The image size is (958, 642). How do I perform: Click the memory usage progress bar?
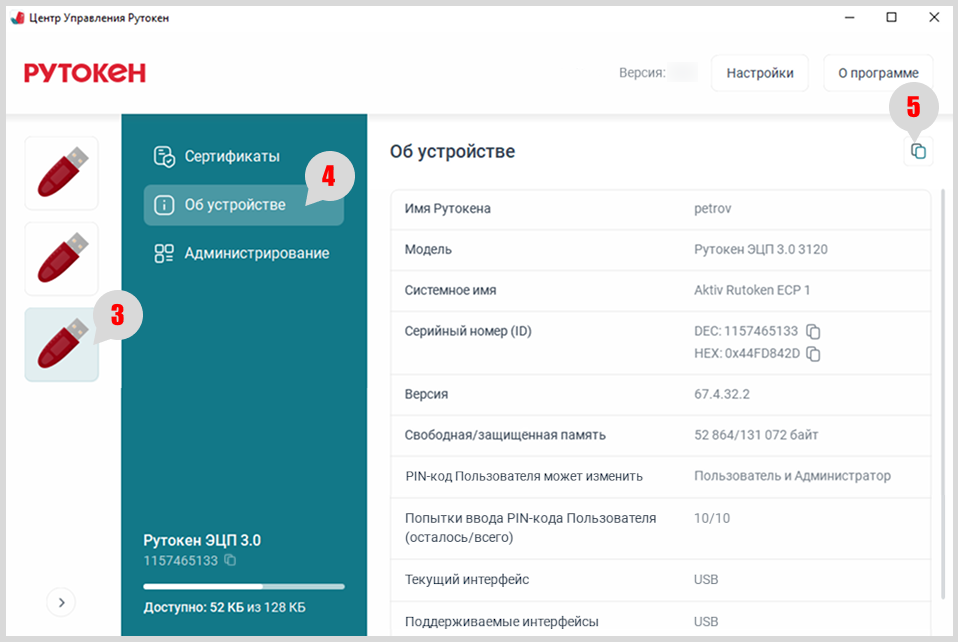tap(243, 586)
